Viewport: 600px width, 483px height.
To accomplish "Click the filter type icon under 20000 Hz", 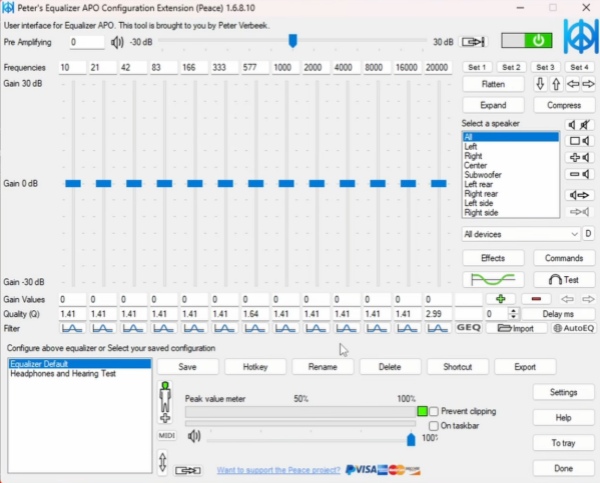I will pos(437,328).
